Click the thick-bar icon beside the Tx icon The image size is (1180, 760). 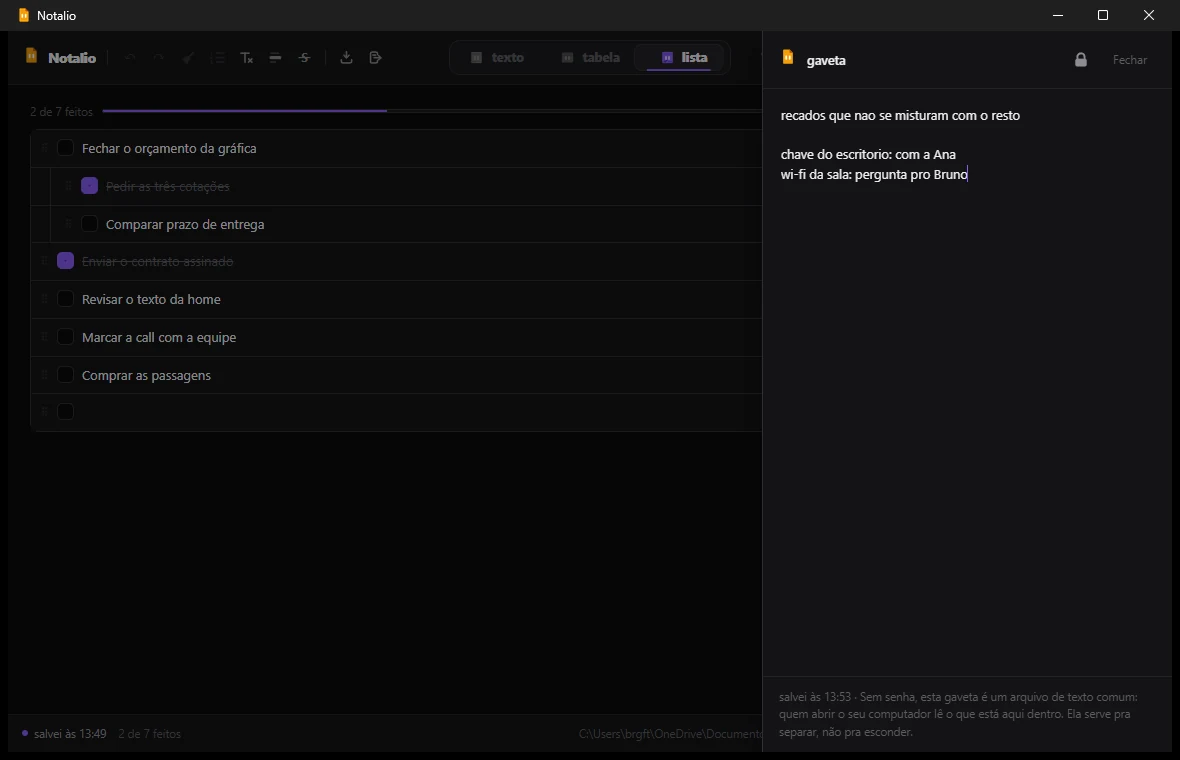coord(275,58)
